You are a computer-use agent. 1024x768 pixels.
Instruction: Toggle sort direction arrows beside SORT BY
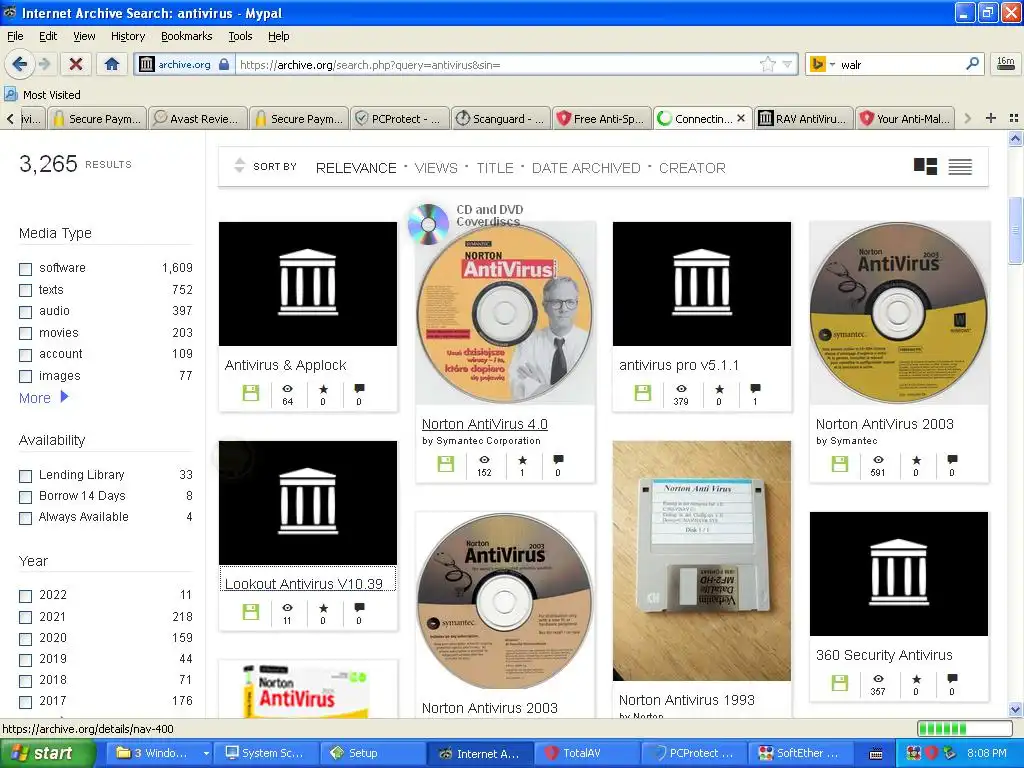[x=240, y=166]
